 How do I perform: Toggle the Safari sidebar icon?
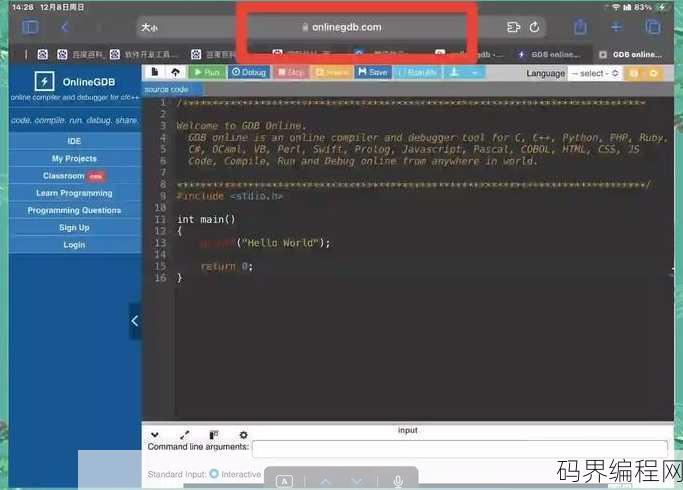30,27
